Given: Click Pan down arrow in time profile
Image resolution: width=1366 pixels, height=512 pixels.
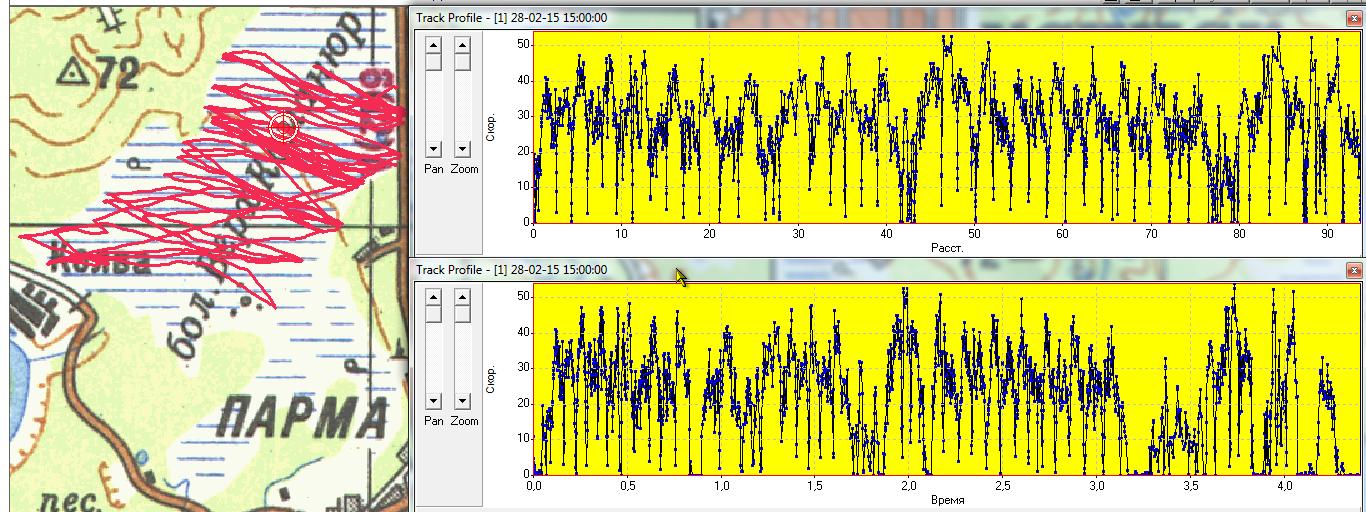Looking at the screenshot, I should (x=433, y=401).
